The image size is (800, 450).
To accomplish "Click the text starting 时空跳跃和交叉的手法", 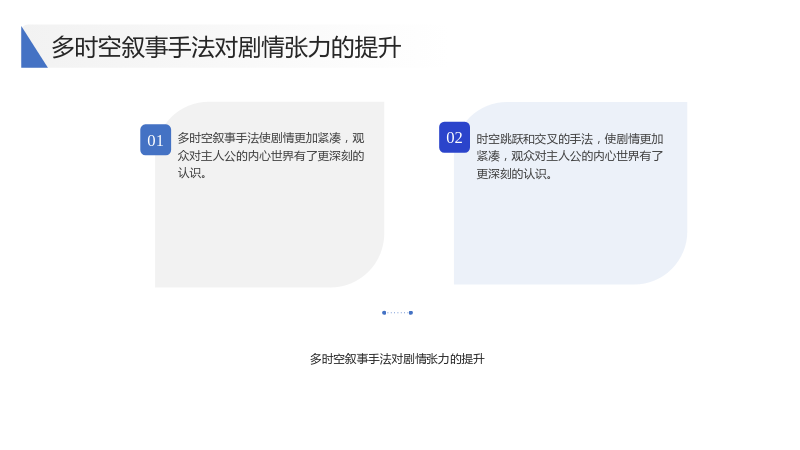I will point(570,156).
